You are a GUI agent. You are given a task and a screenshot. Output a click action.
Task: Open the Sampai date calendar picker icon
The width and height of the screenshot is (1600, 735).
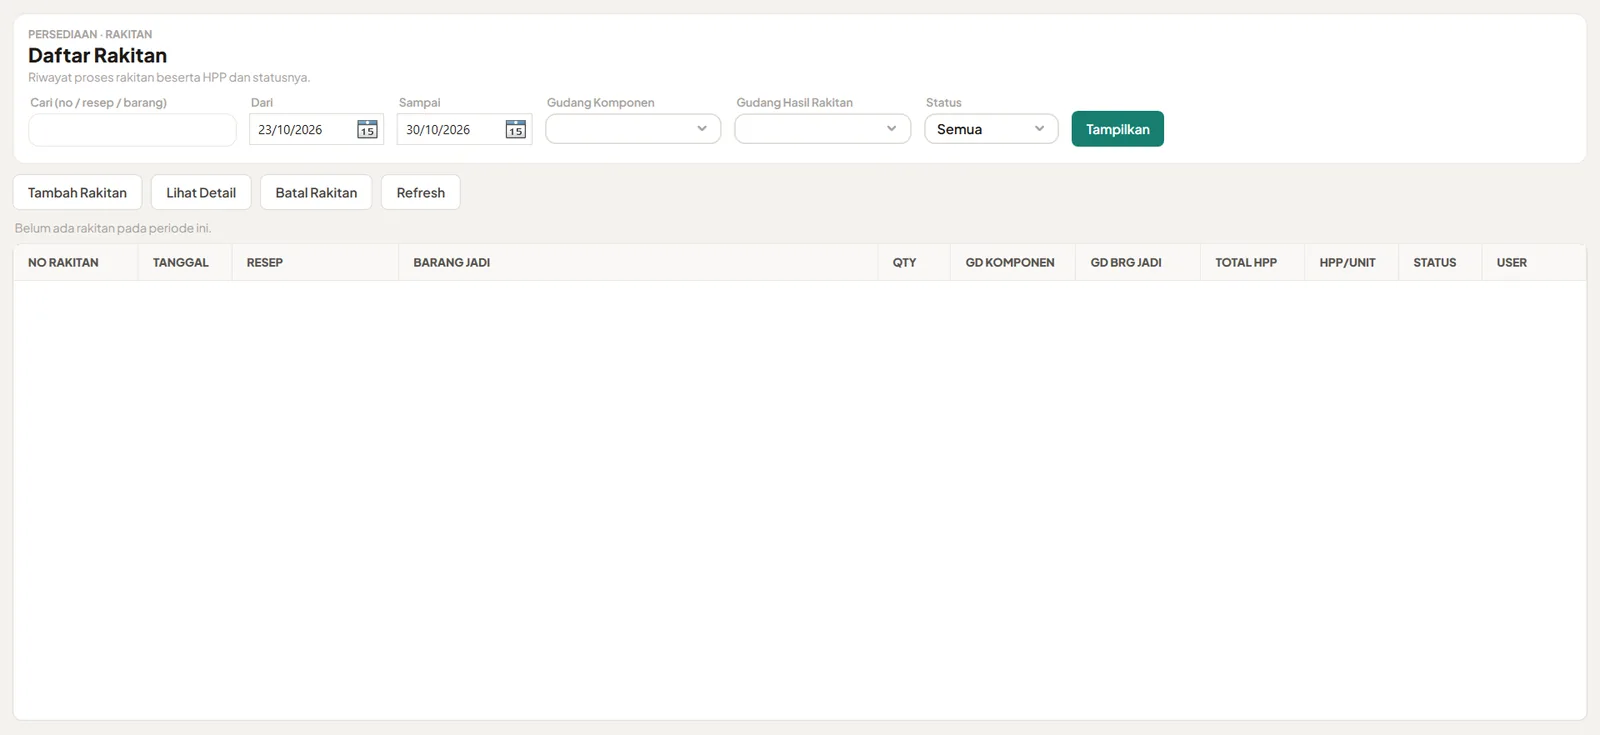[x=515, y=130]
